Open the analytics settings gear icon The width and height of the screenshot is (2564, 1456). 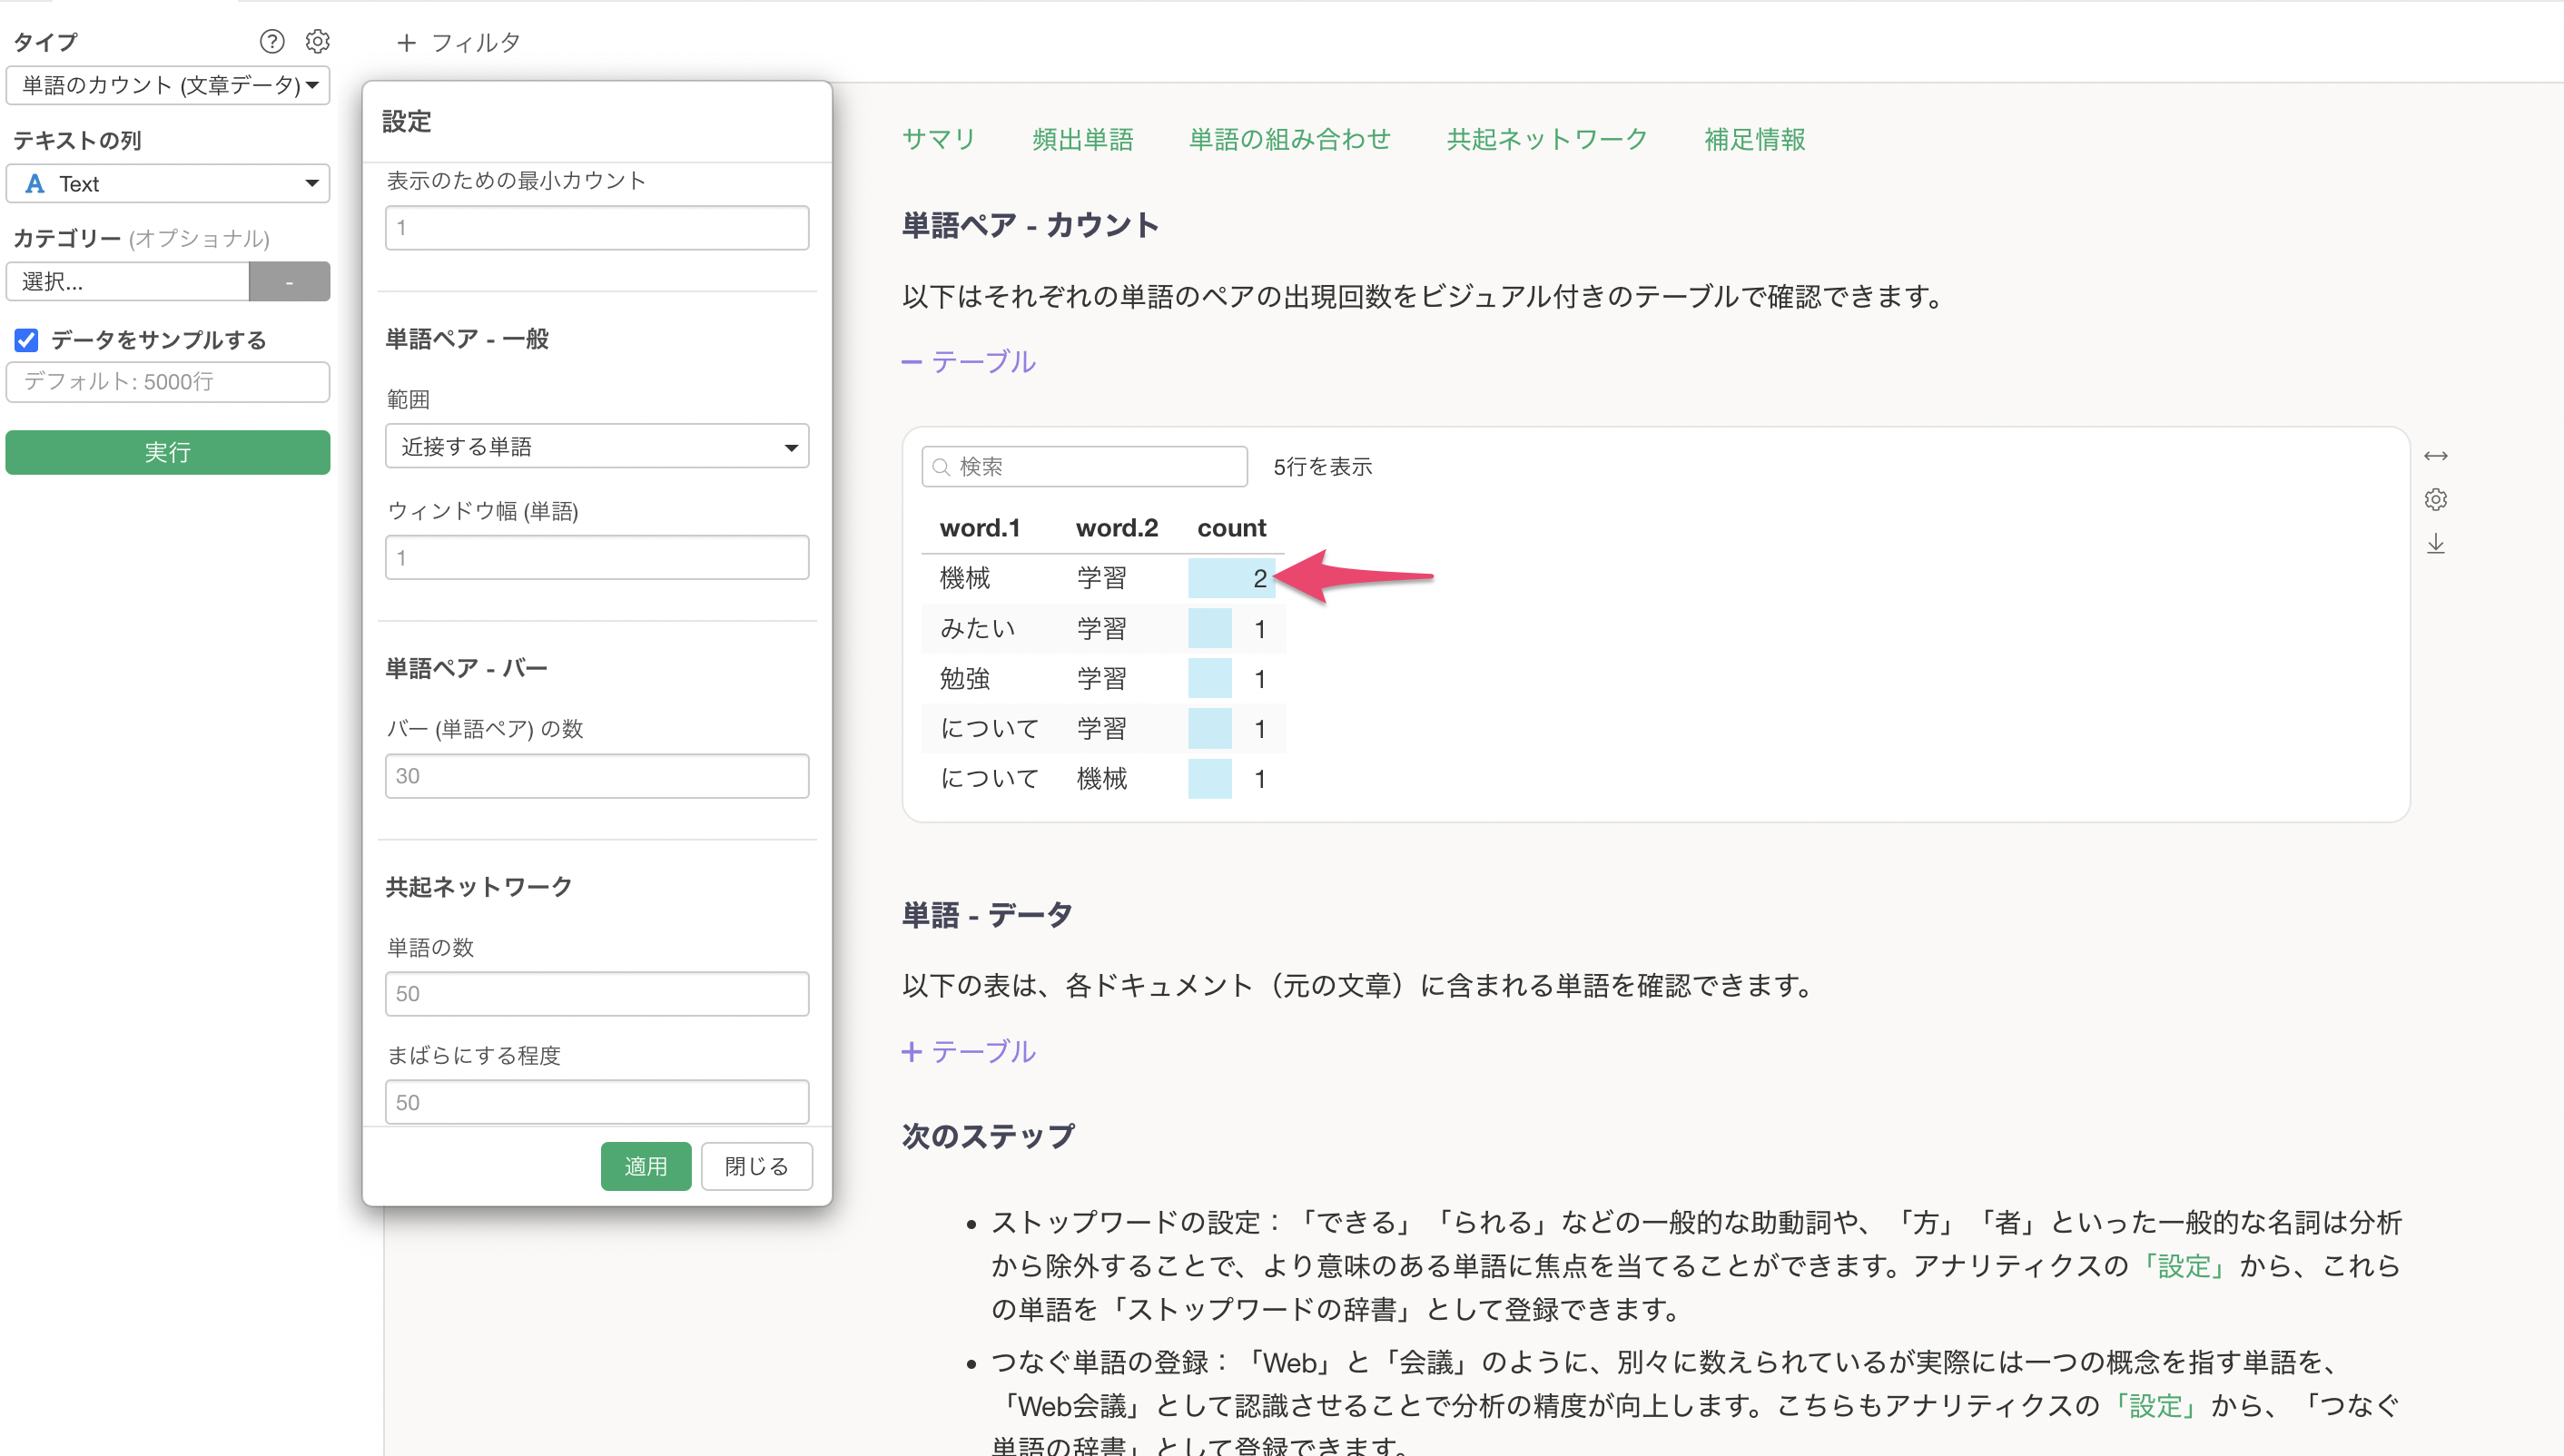(317, 41)
